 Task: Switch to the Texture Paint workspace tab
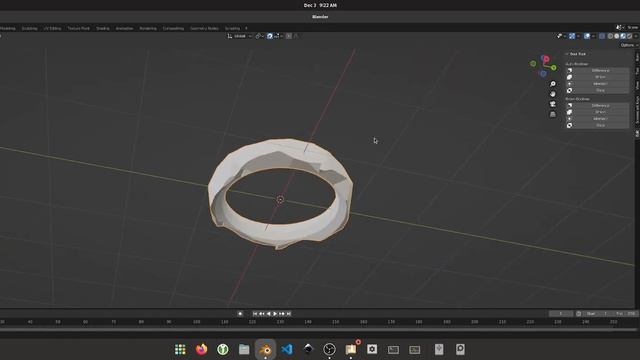tap(78, 28)
